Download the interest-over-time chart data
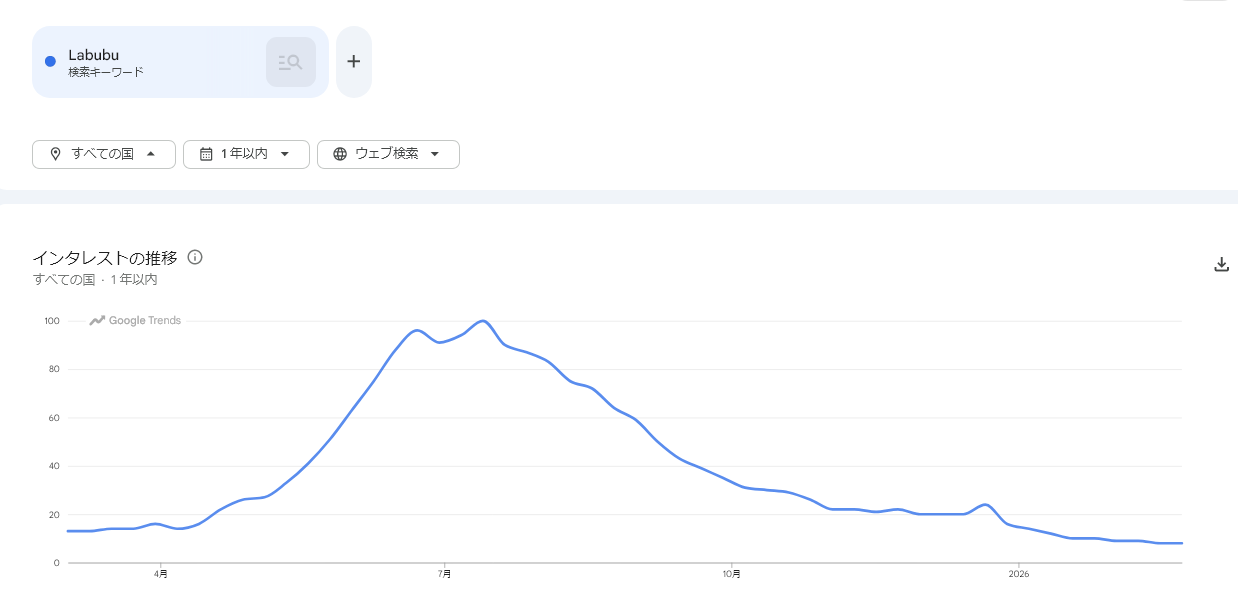The width and height of the screenshot is (1238, 592). coord(1221,264)
